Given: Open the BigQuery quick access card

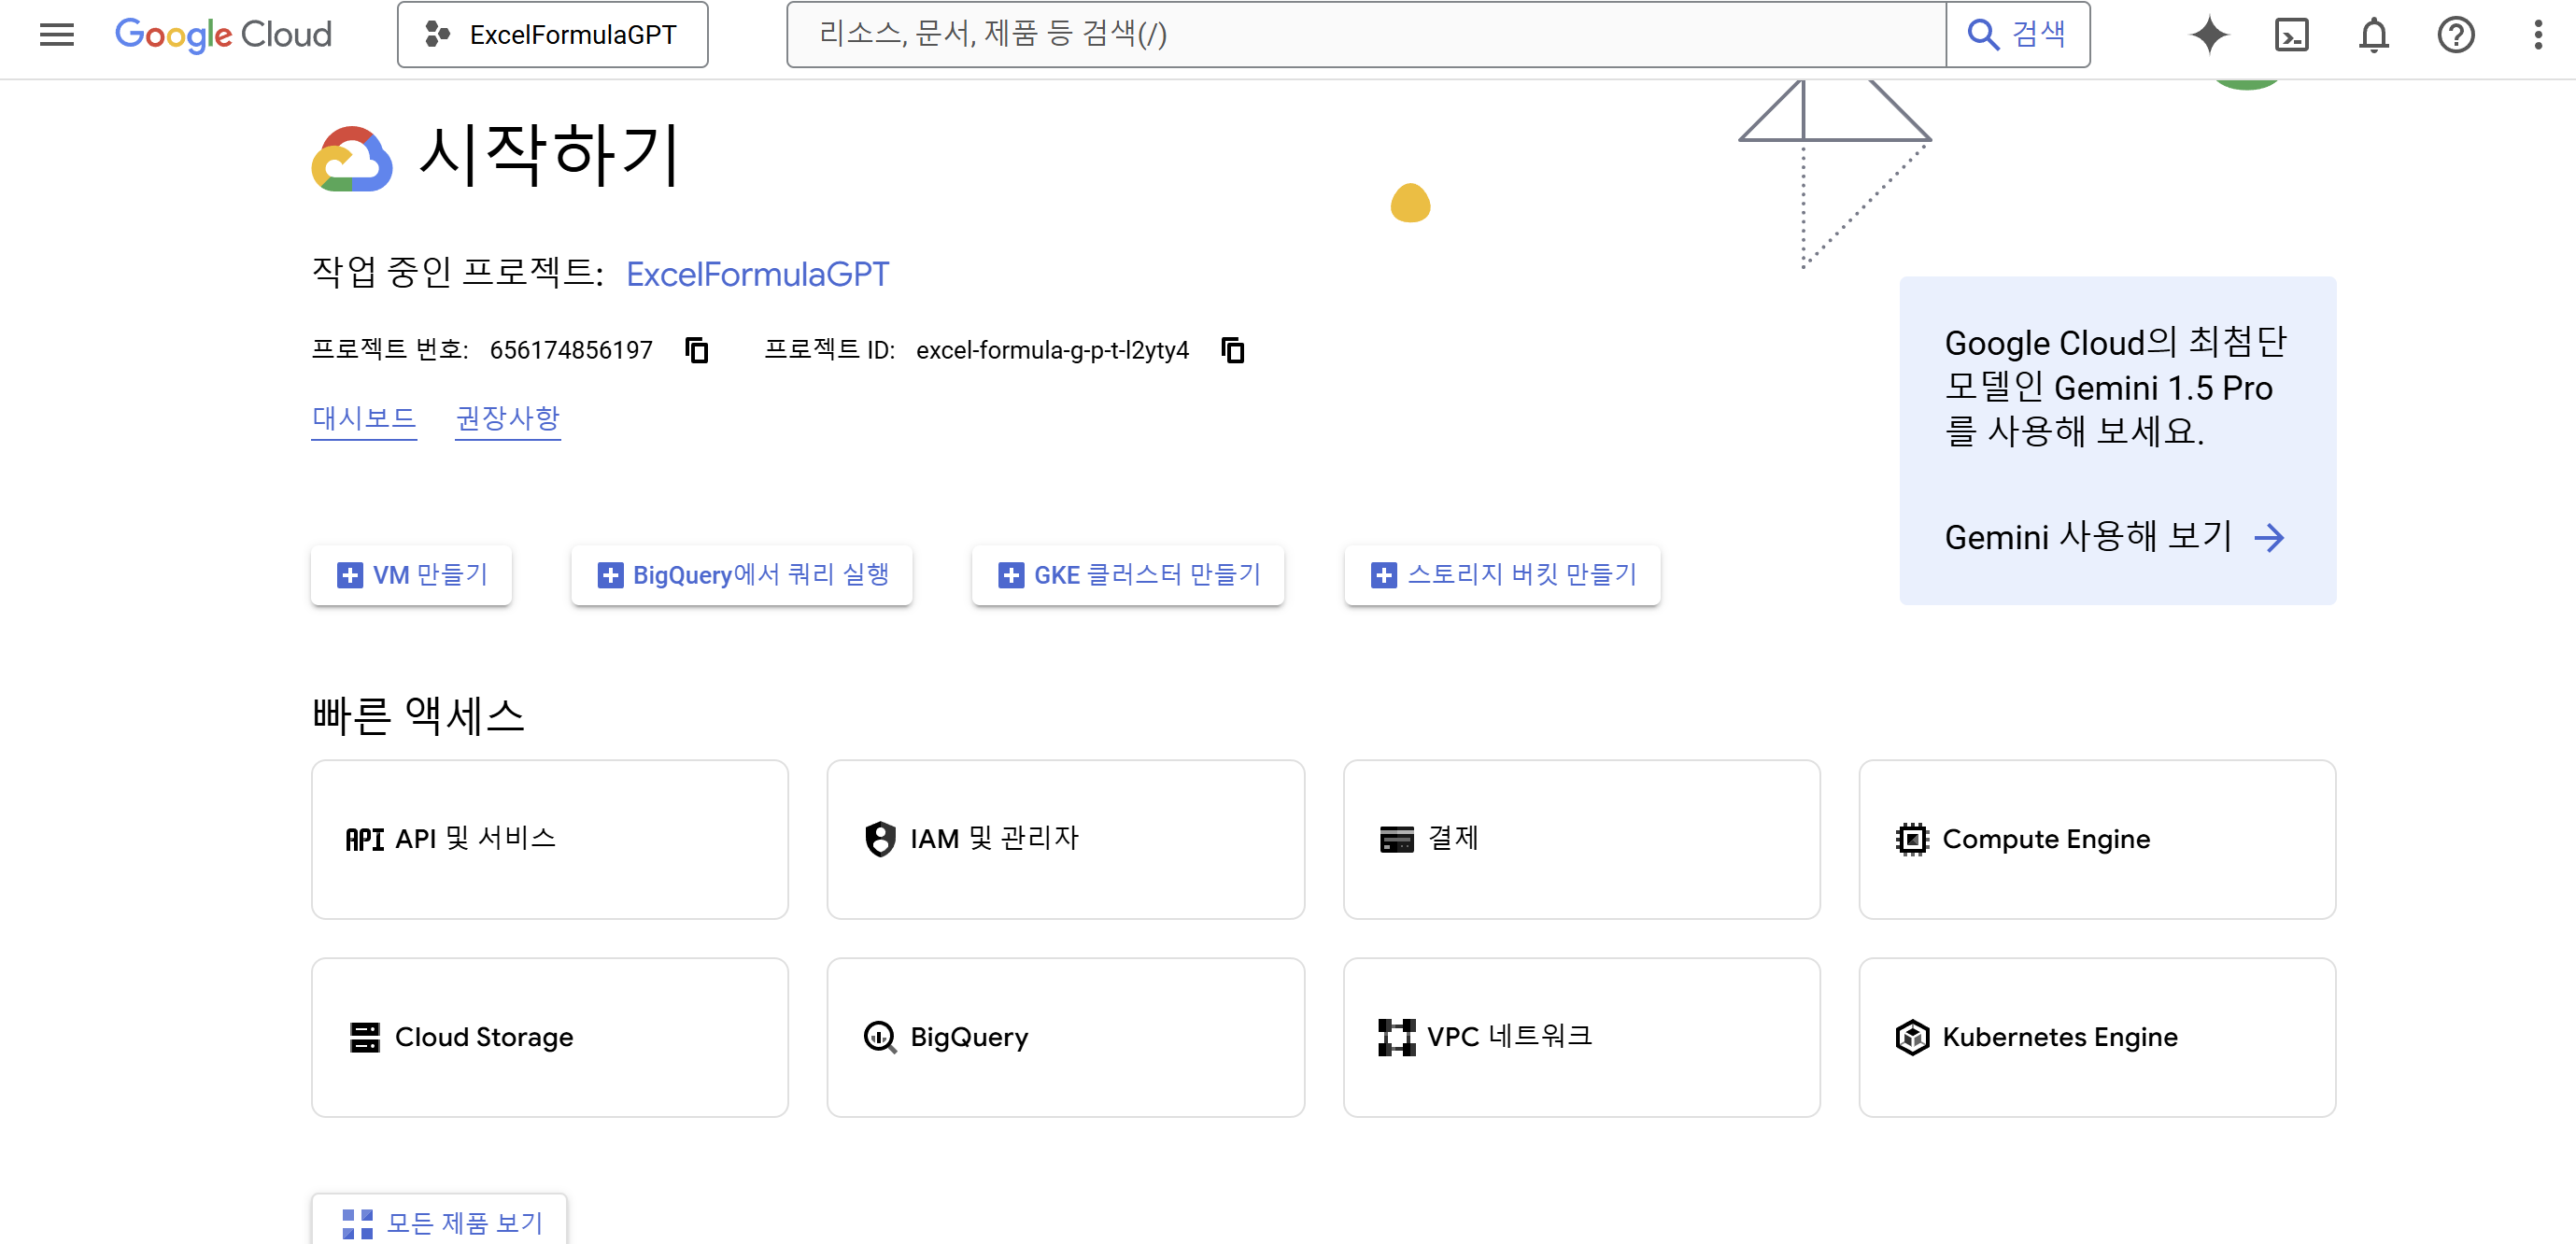Looking at the screenshot, I should point(1066,1037).
